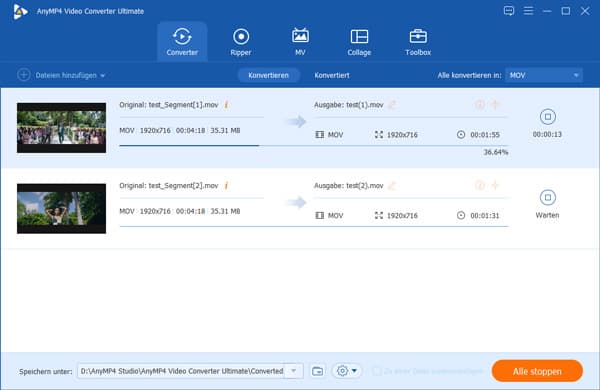Click the progress bar of test_Segment[1].mov
The height and width of the screenshot is (390, 600).
[314, 145]
